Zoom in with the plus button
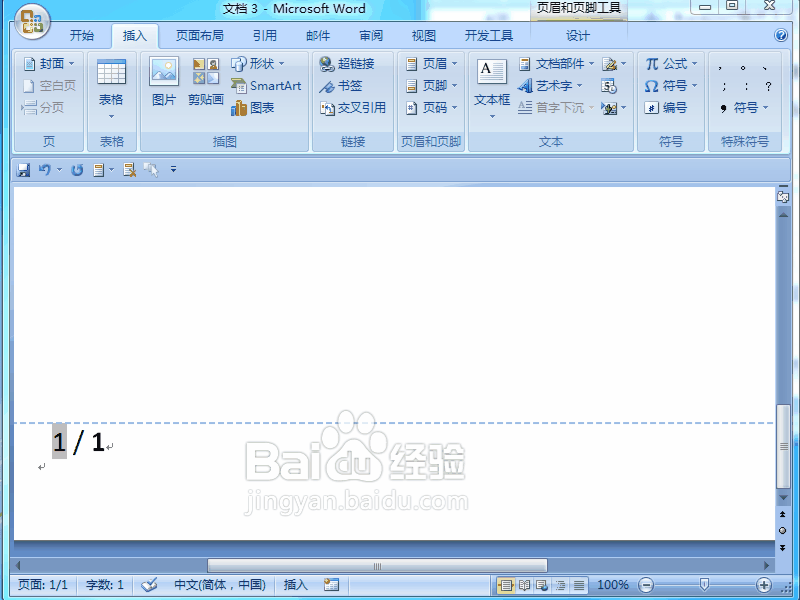 coord(764,585)
